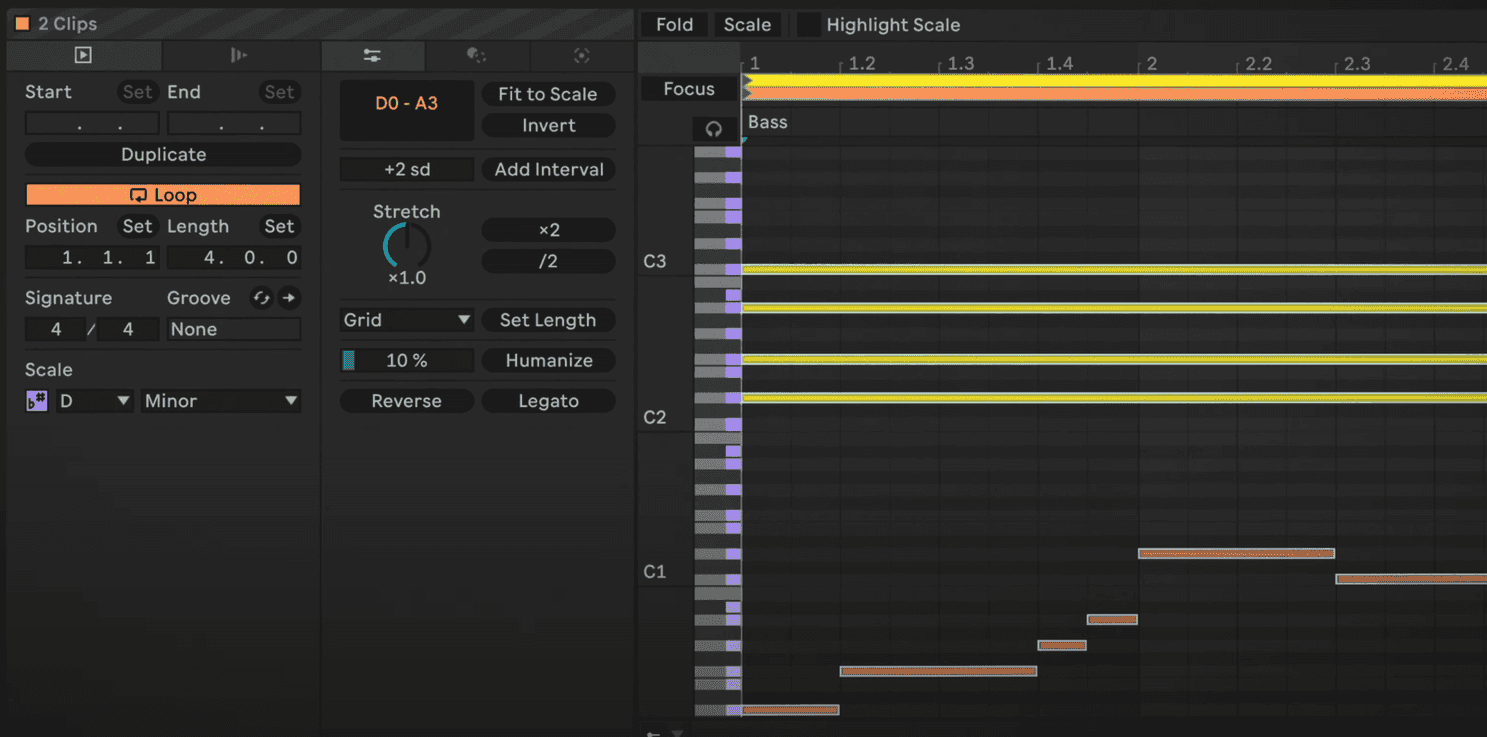Click the groove commit arrow icon
The height and width of the screenshot is (737, 1487).
[289, 297]
